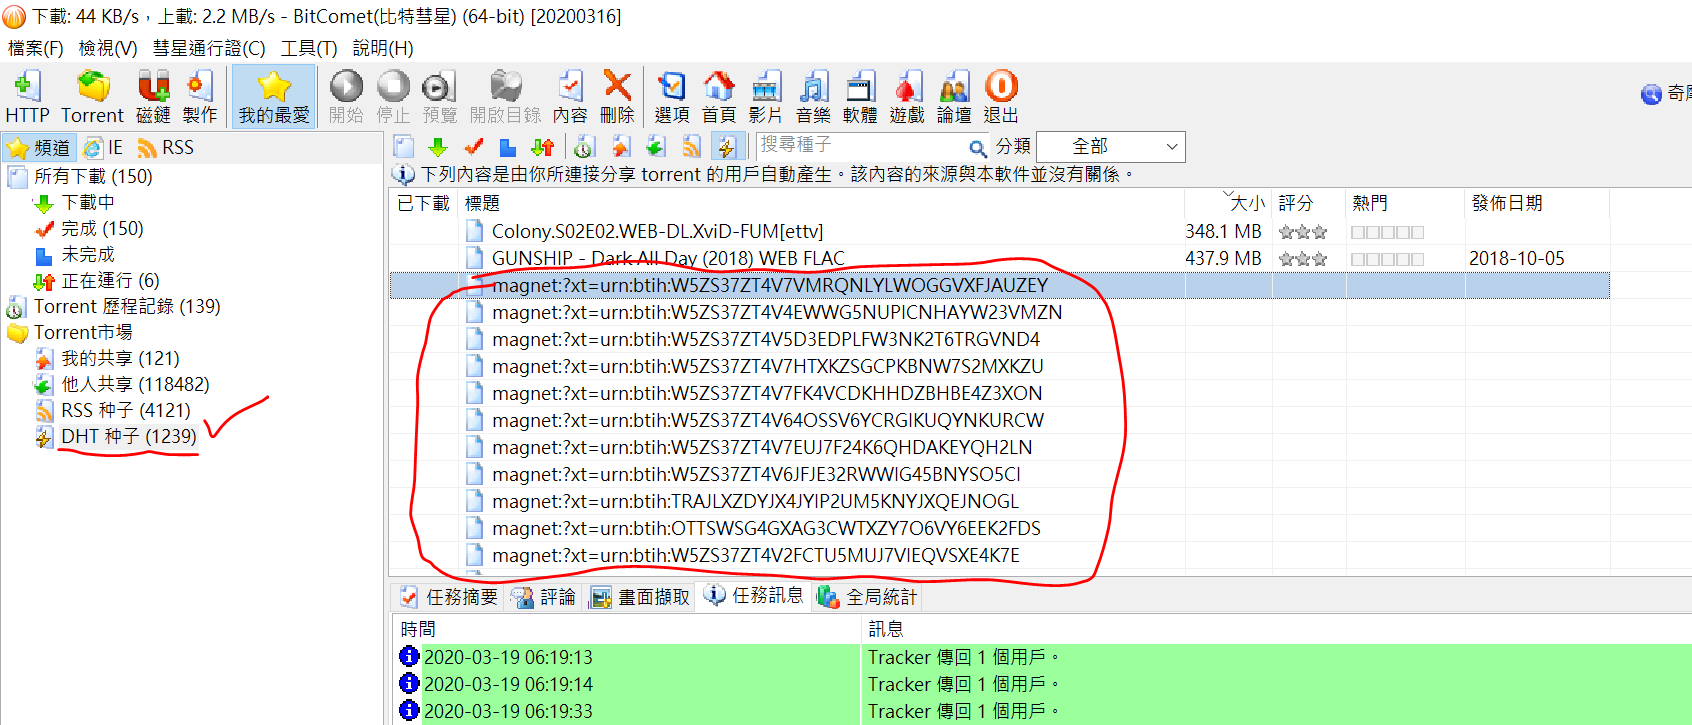Select DHT 種子 (1239) tree item
The width and height of the screenshot is (1692, 725).
point(128,436)
